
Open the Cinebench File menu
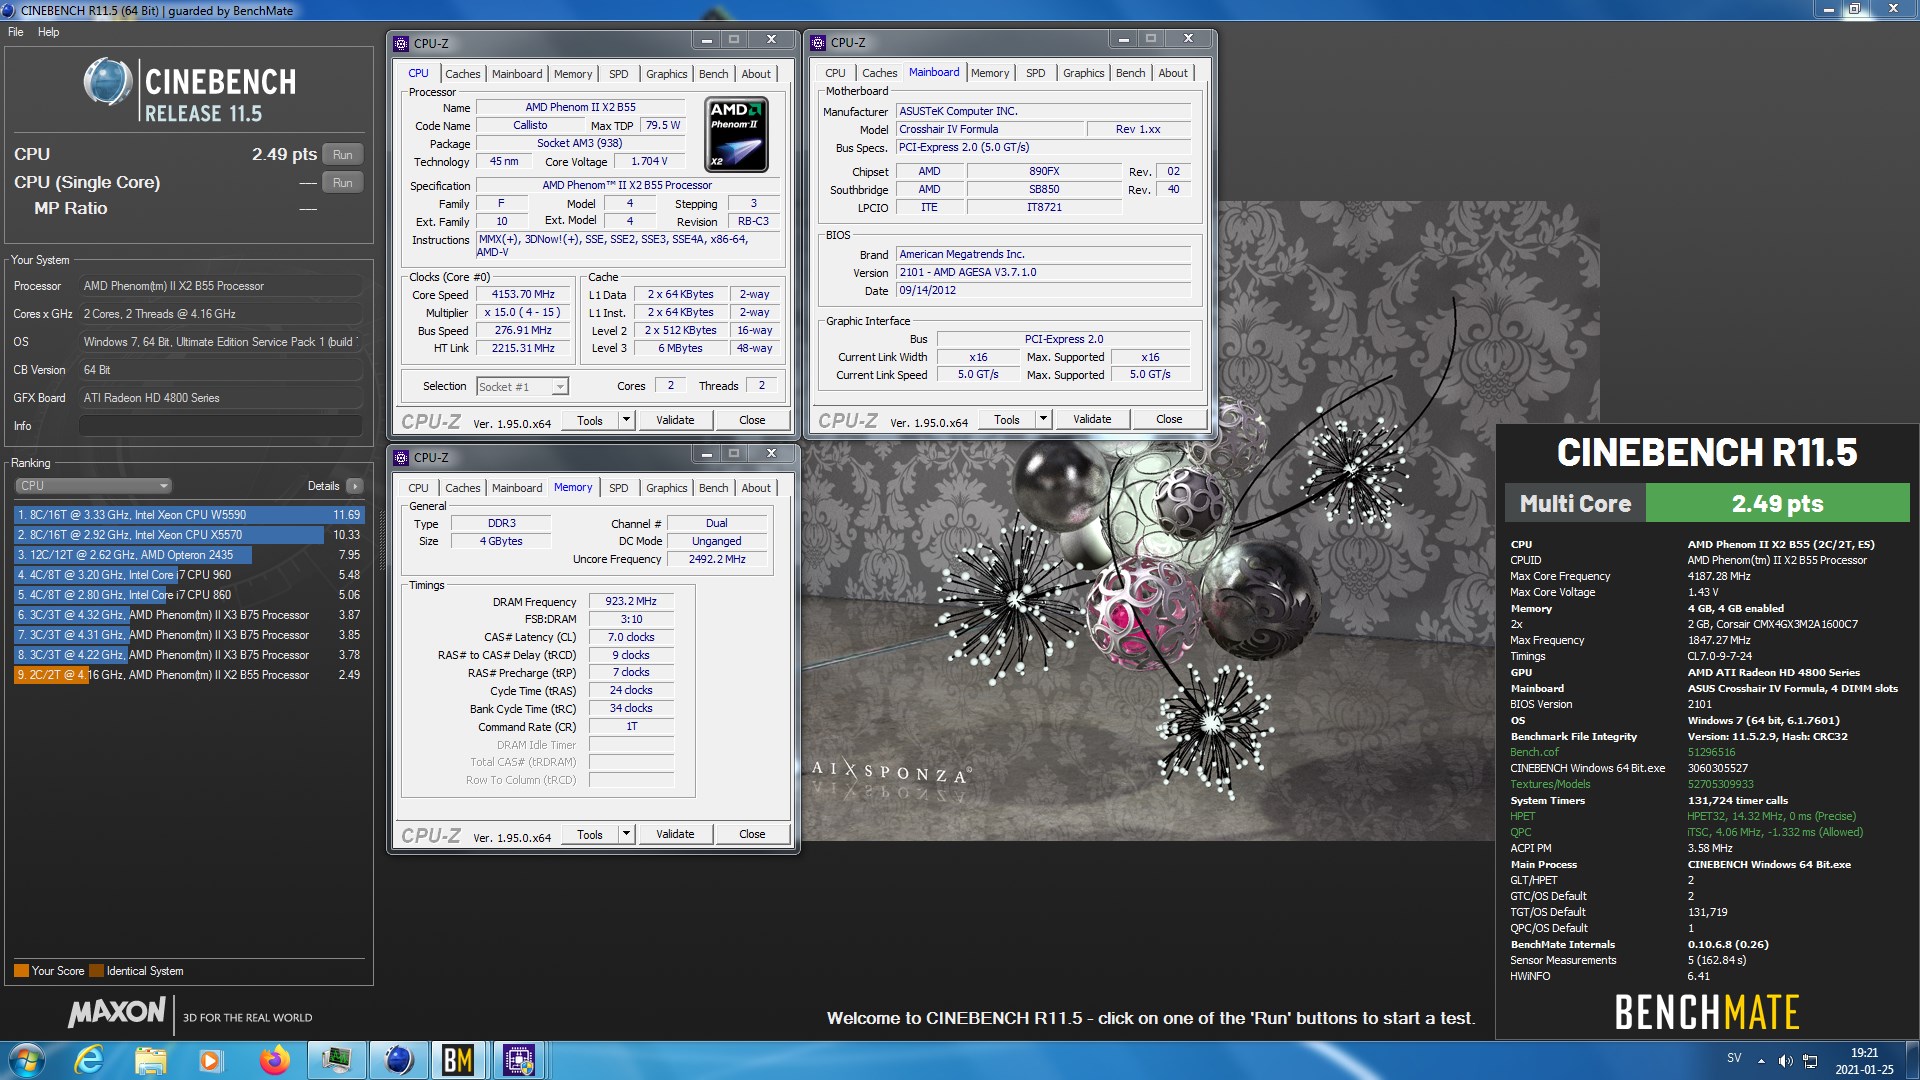coord(16,32)
